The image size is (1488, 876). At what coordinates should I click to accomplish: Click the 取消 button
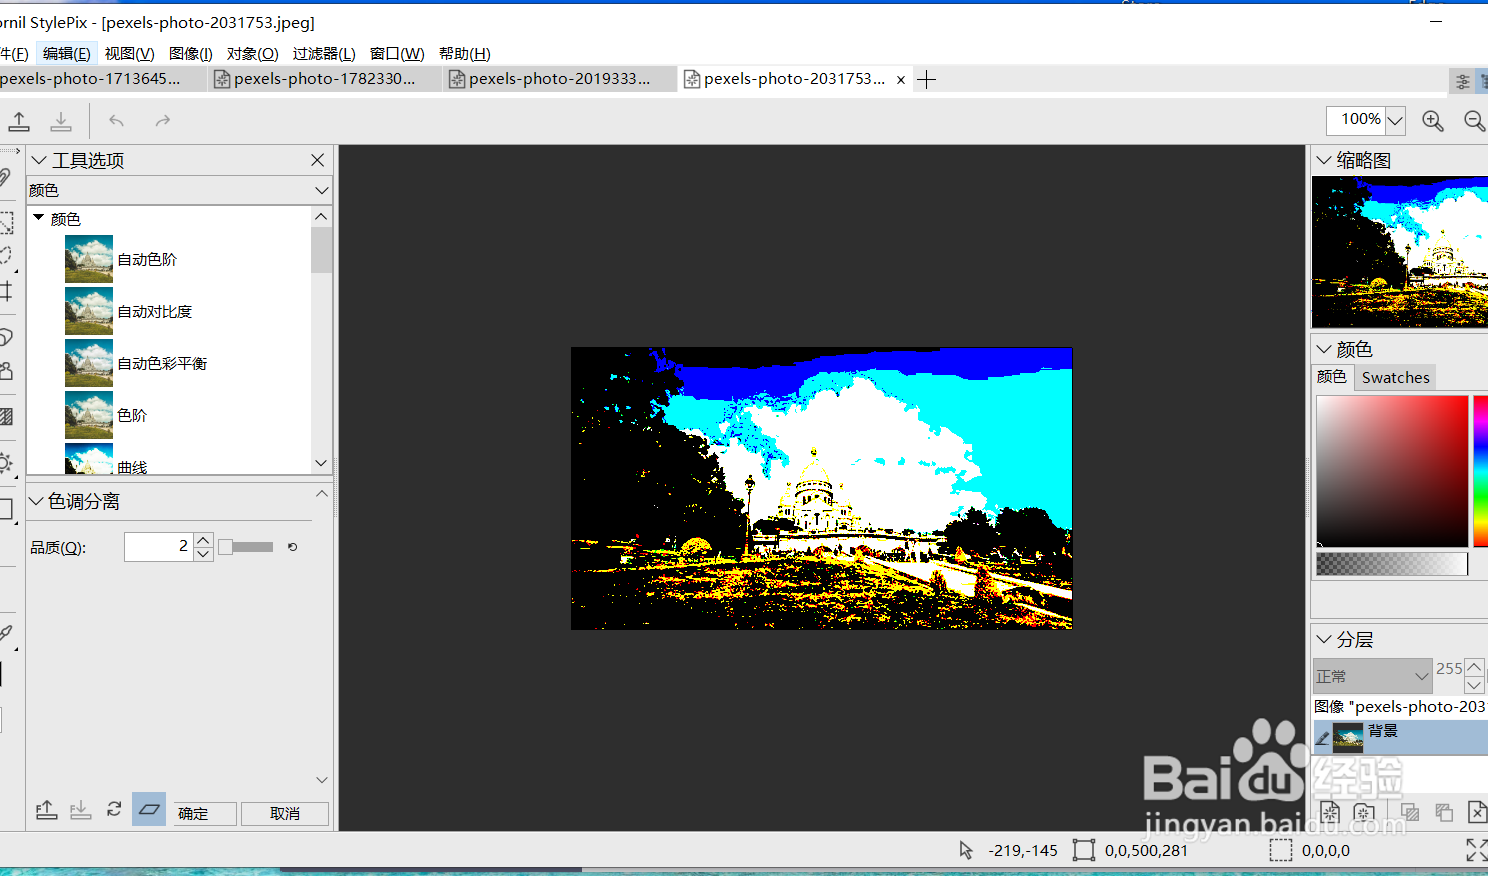(x=285, y=814)
